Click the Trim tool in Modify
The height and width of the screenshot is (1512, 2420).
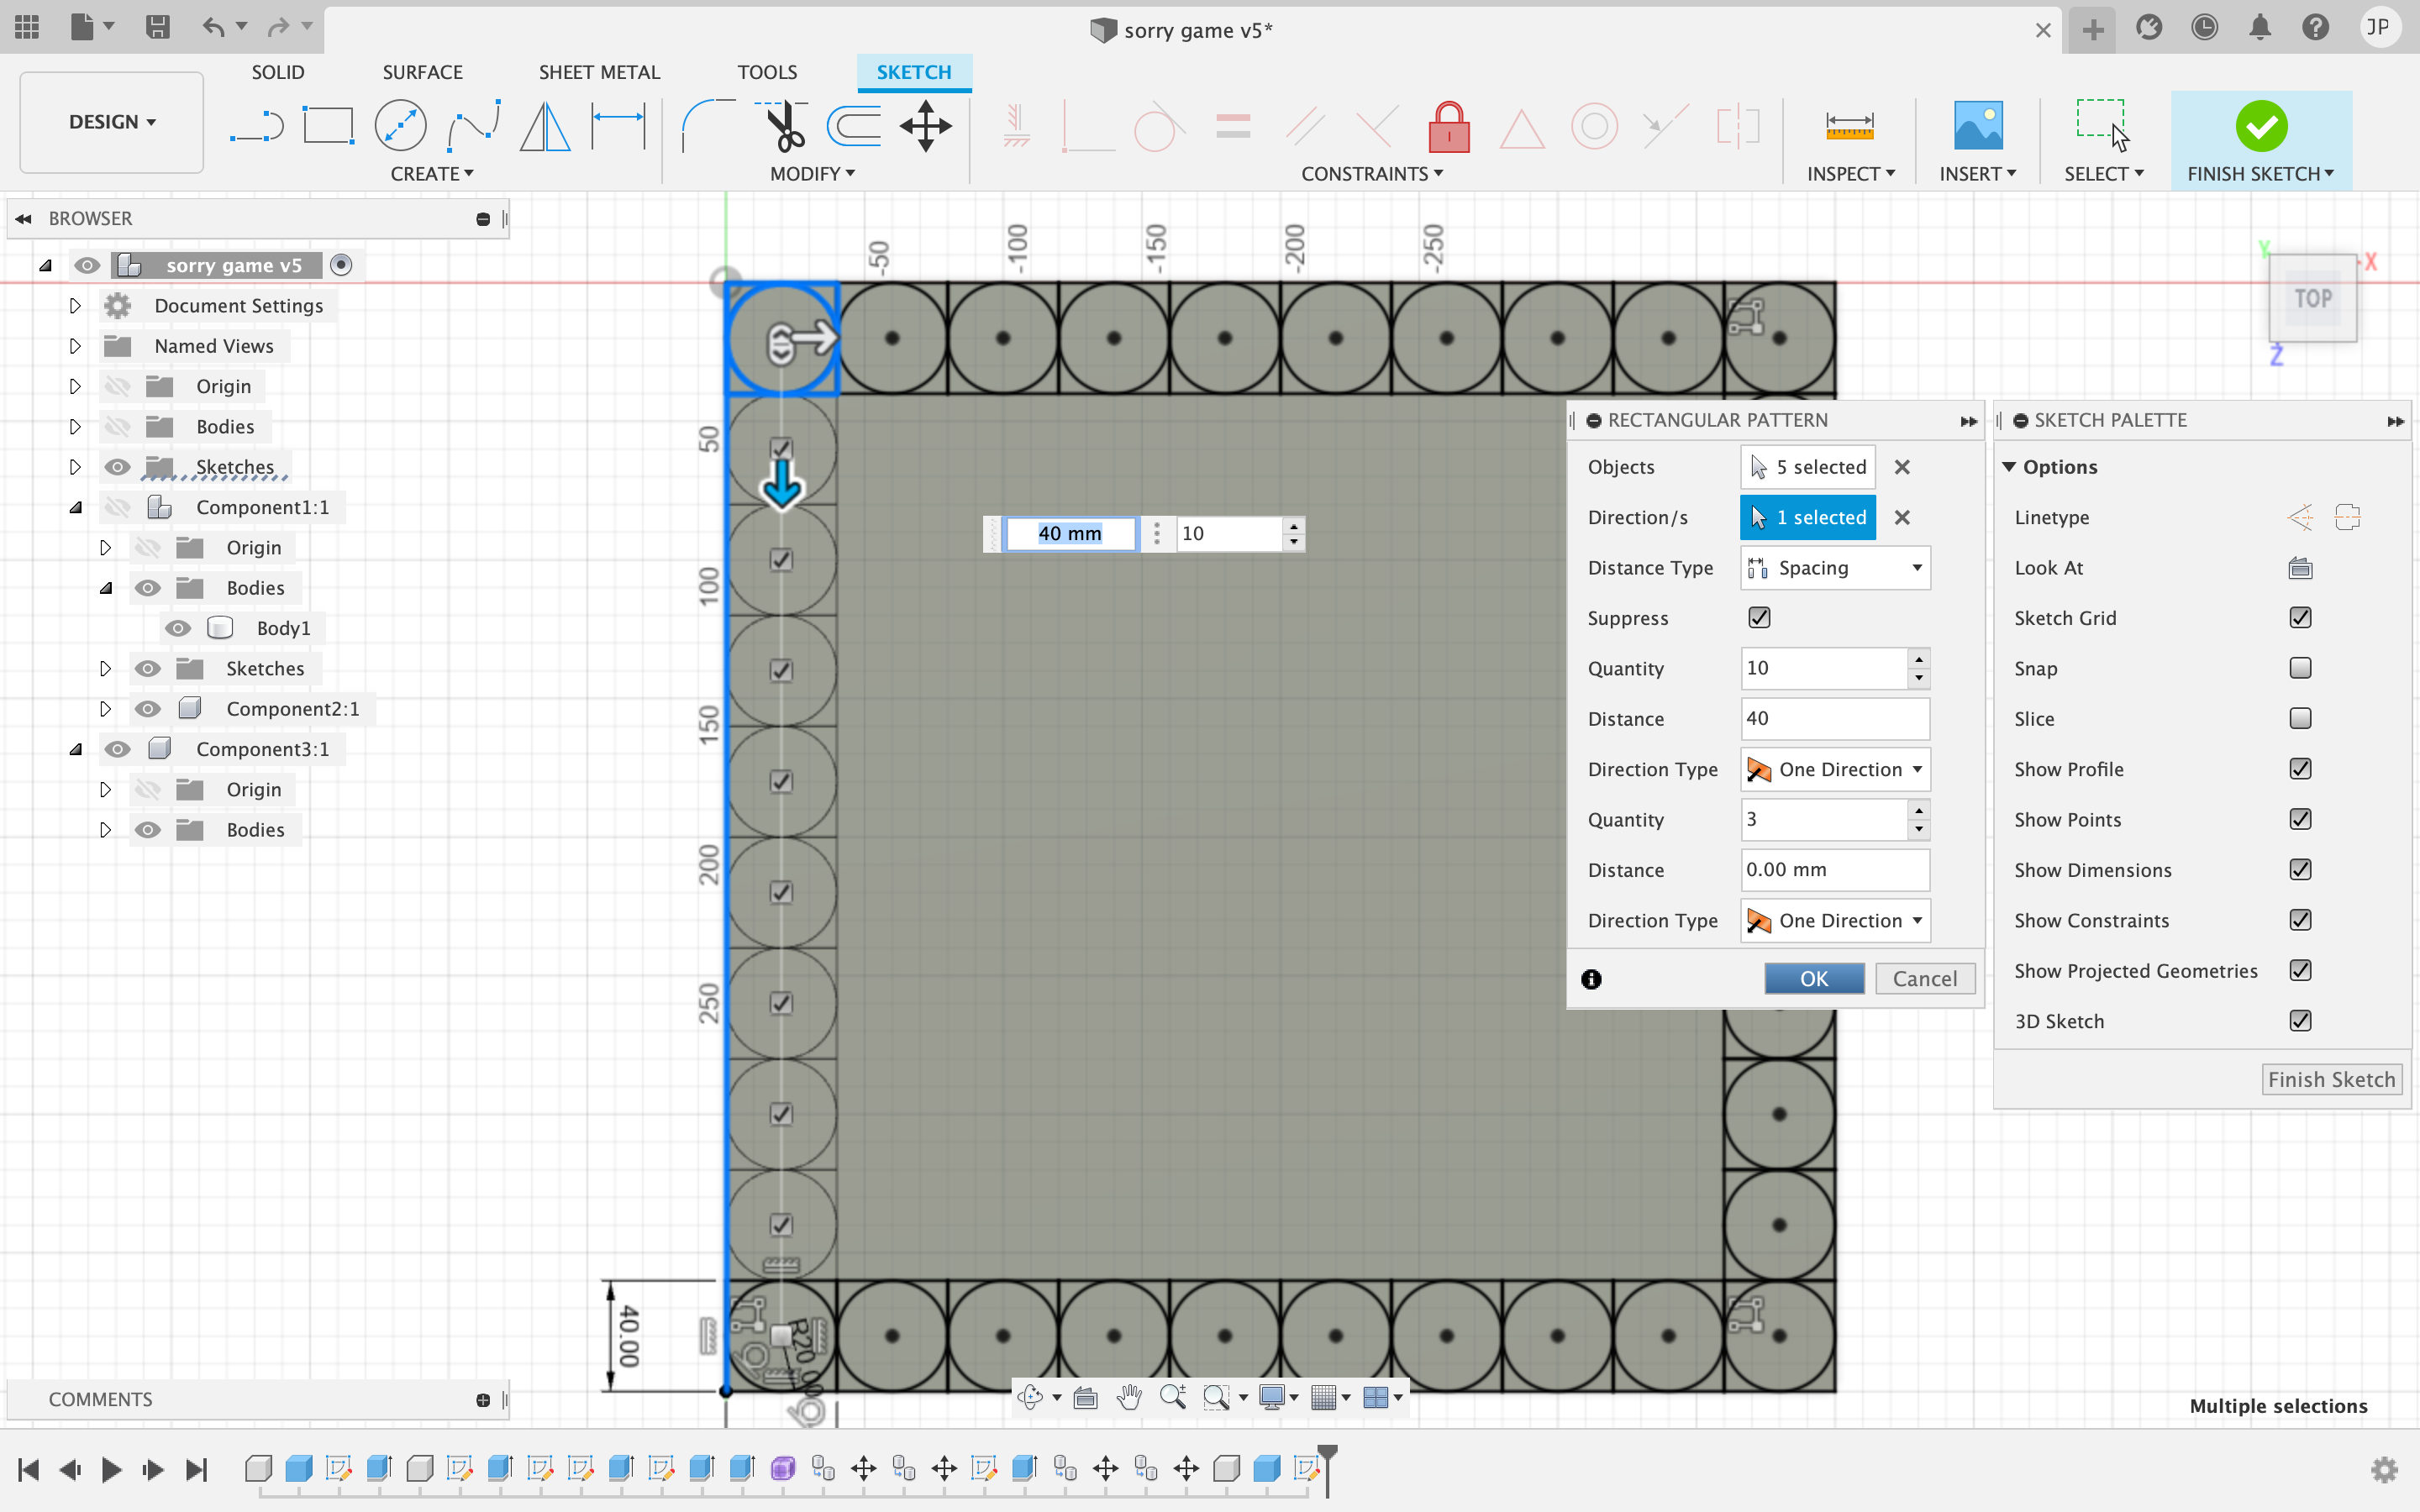click(x=786, y=125)
